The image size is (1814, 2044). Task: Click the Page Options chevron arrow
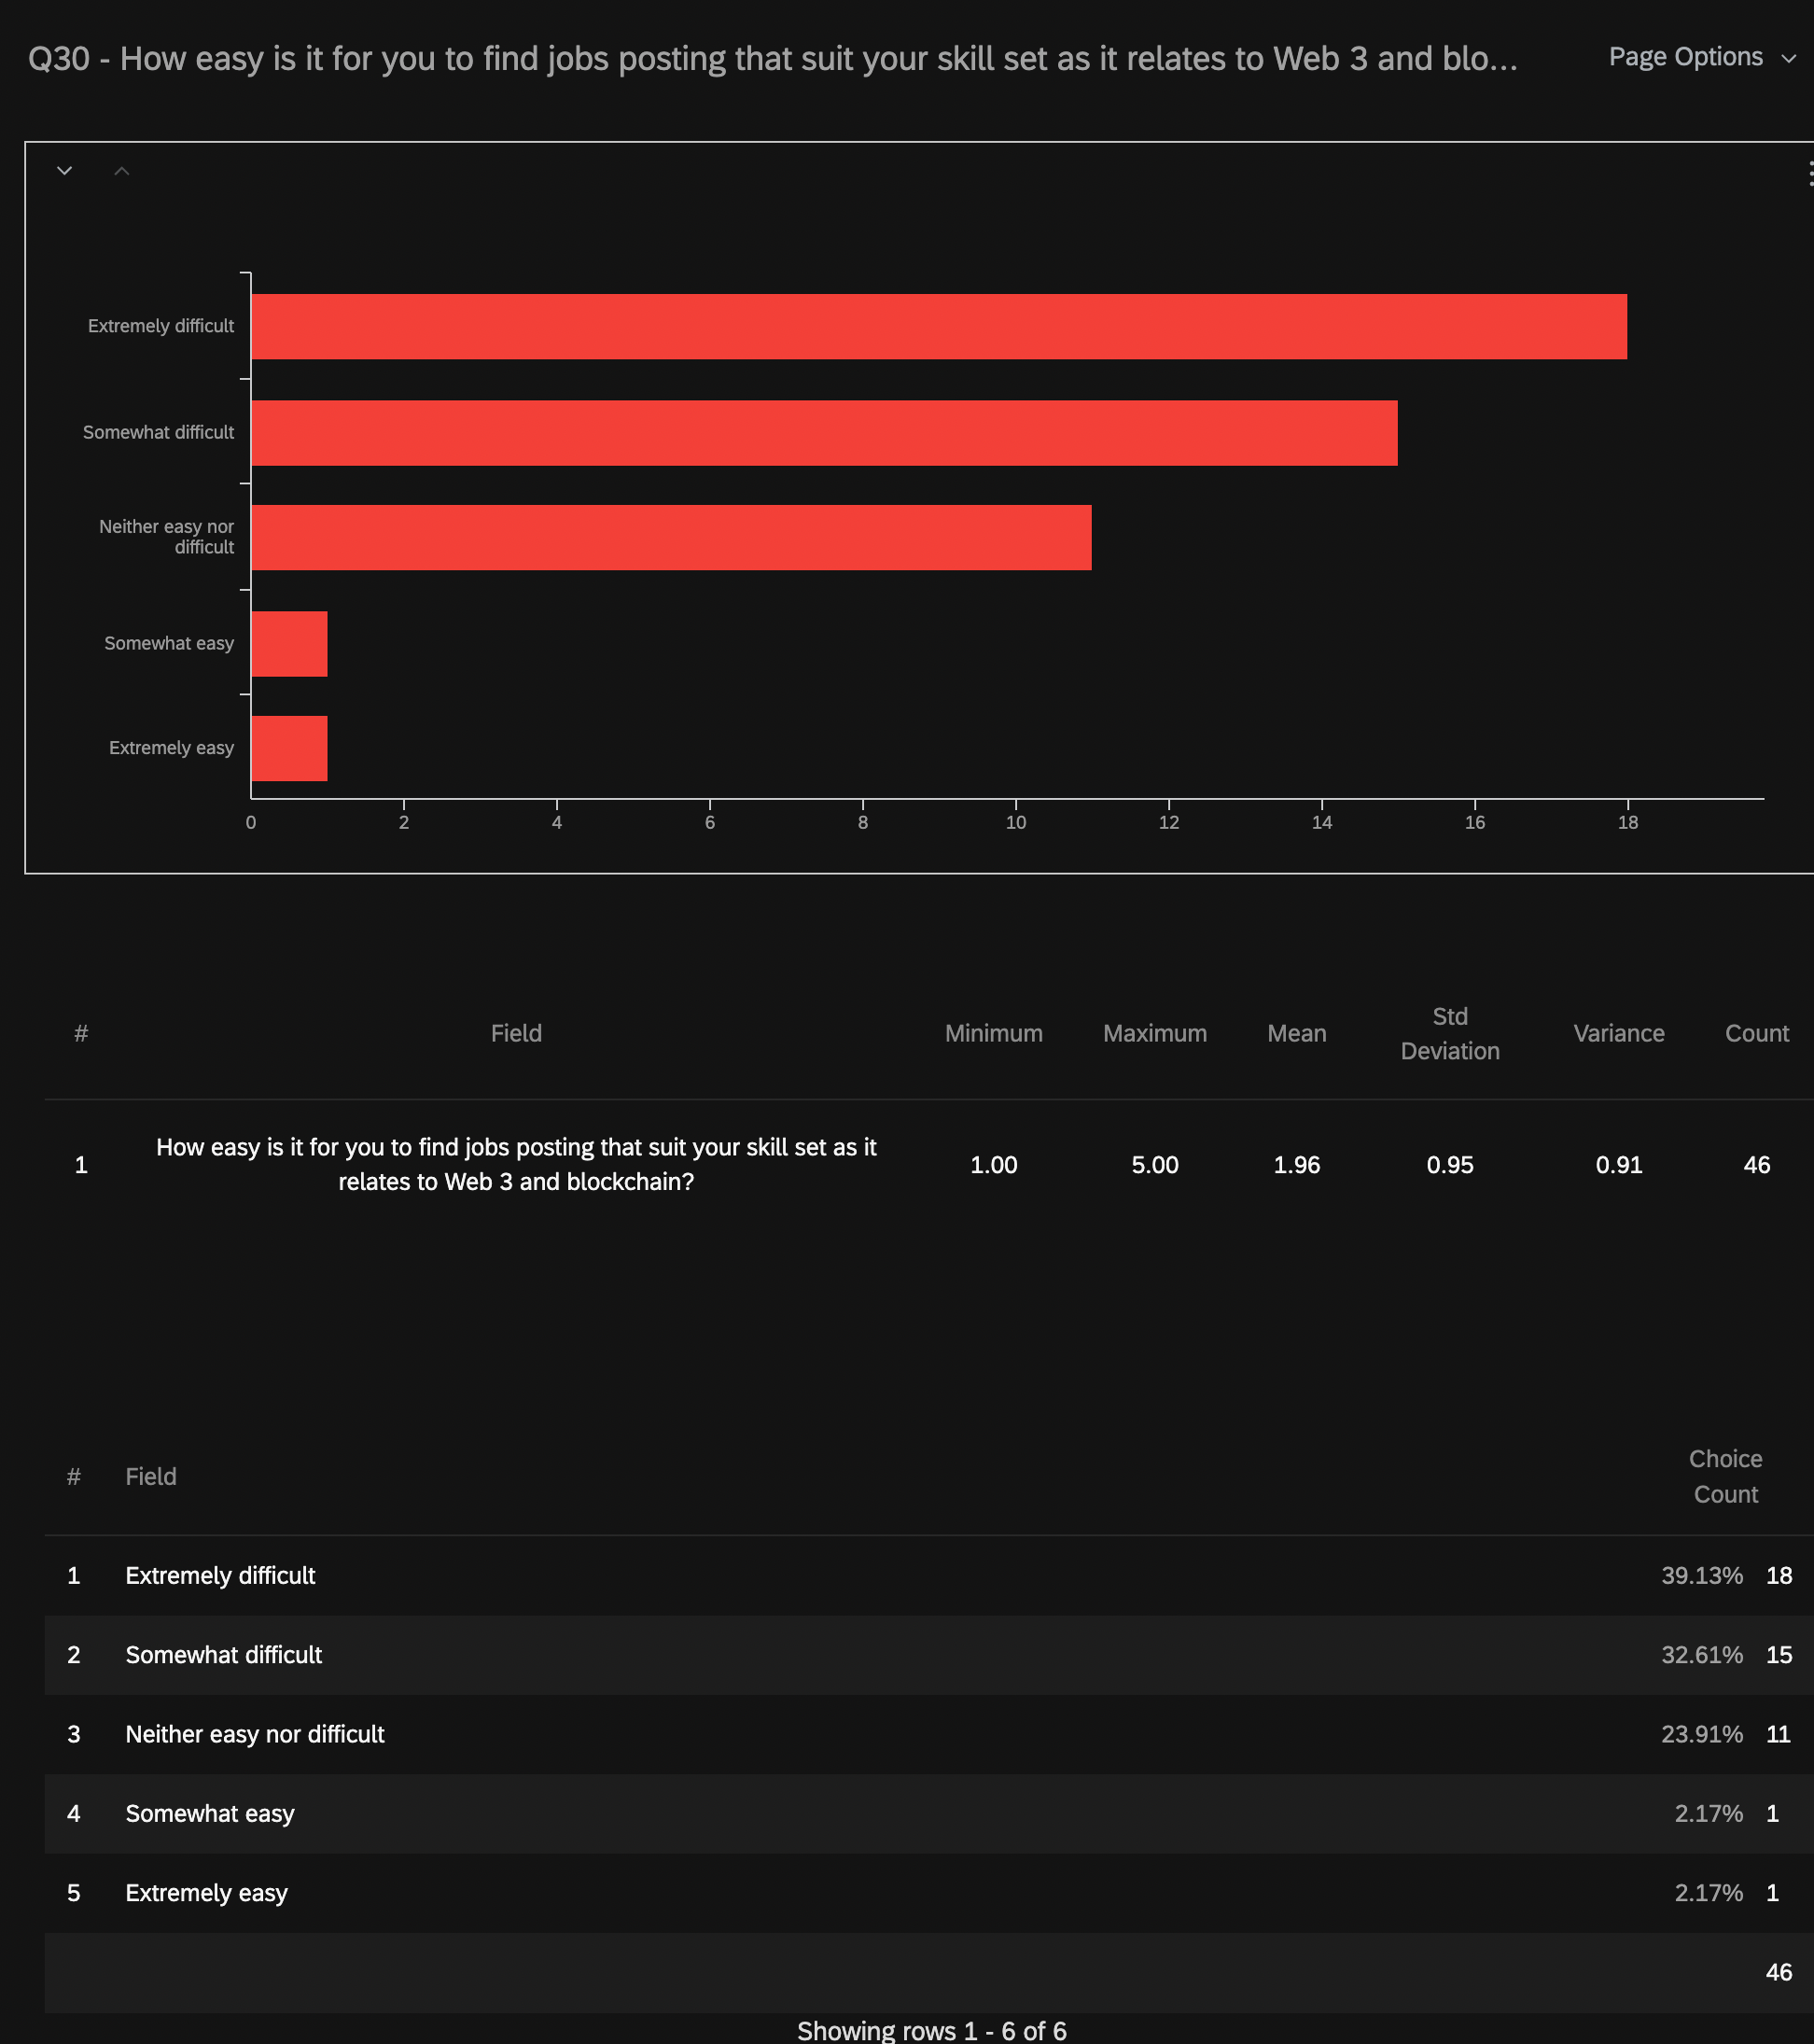[1788, 59]
